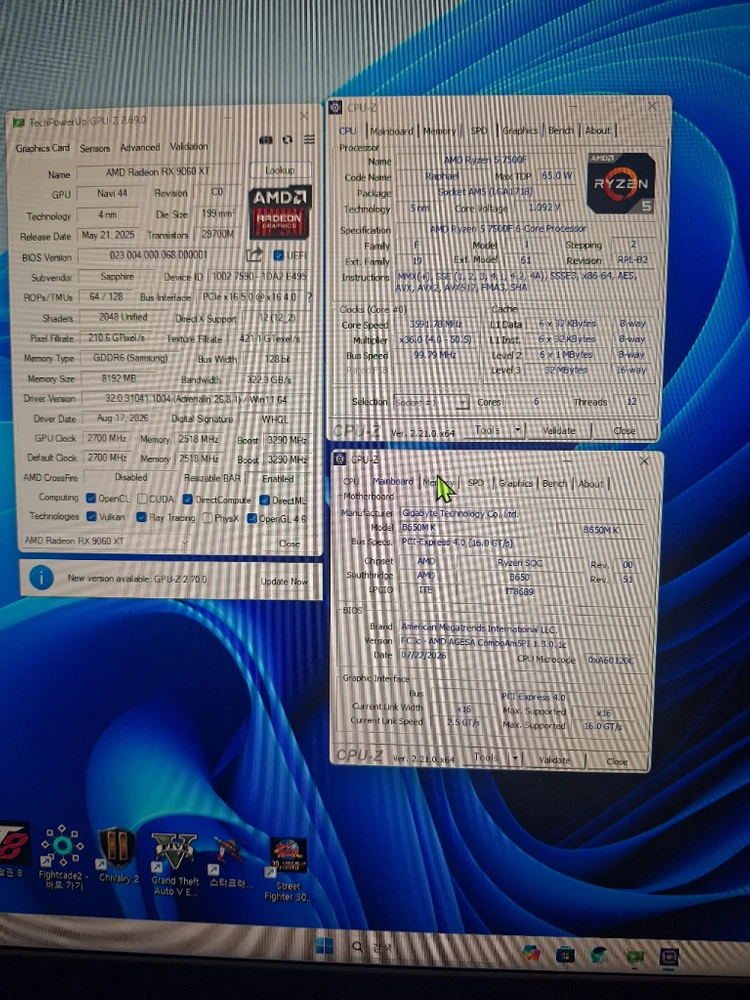
Task: Click the GPU-Z Close button
Action: click(290, 543)
